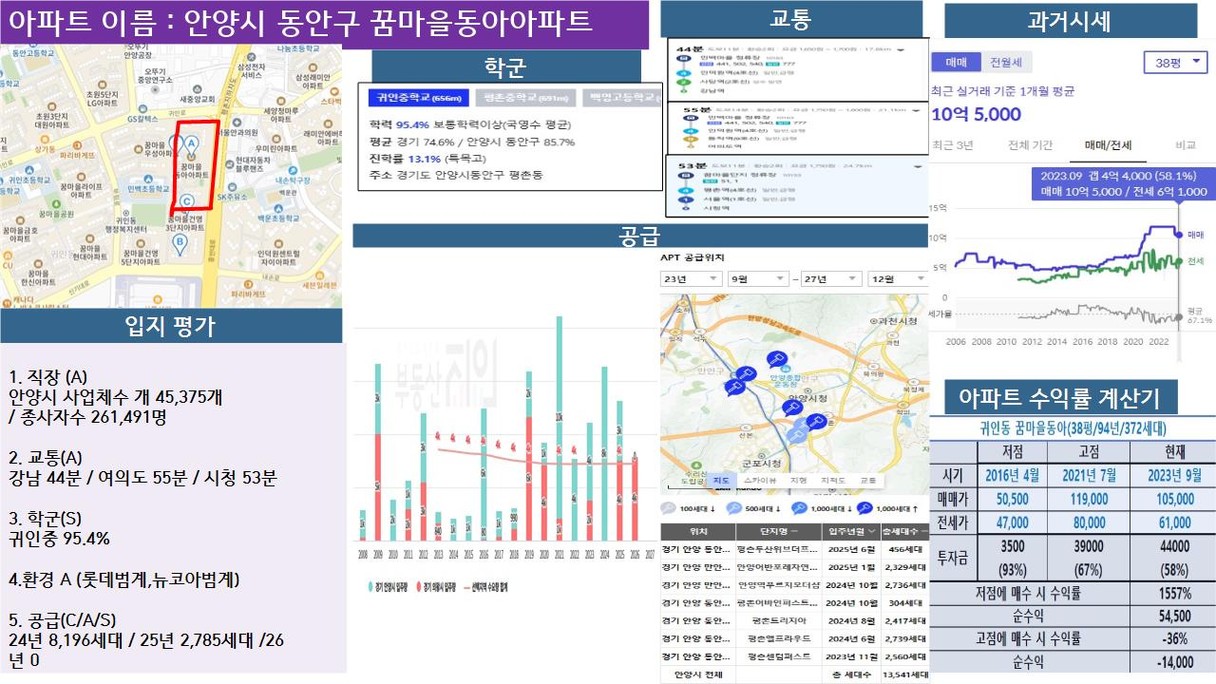Switch supply map to 지도 view
The image size is (1216, 684).
coord(720,481)
